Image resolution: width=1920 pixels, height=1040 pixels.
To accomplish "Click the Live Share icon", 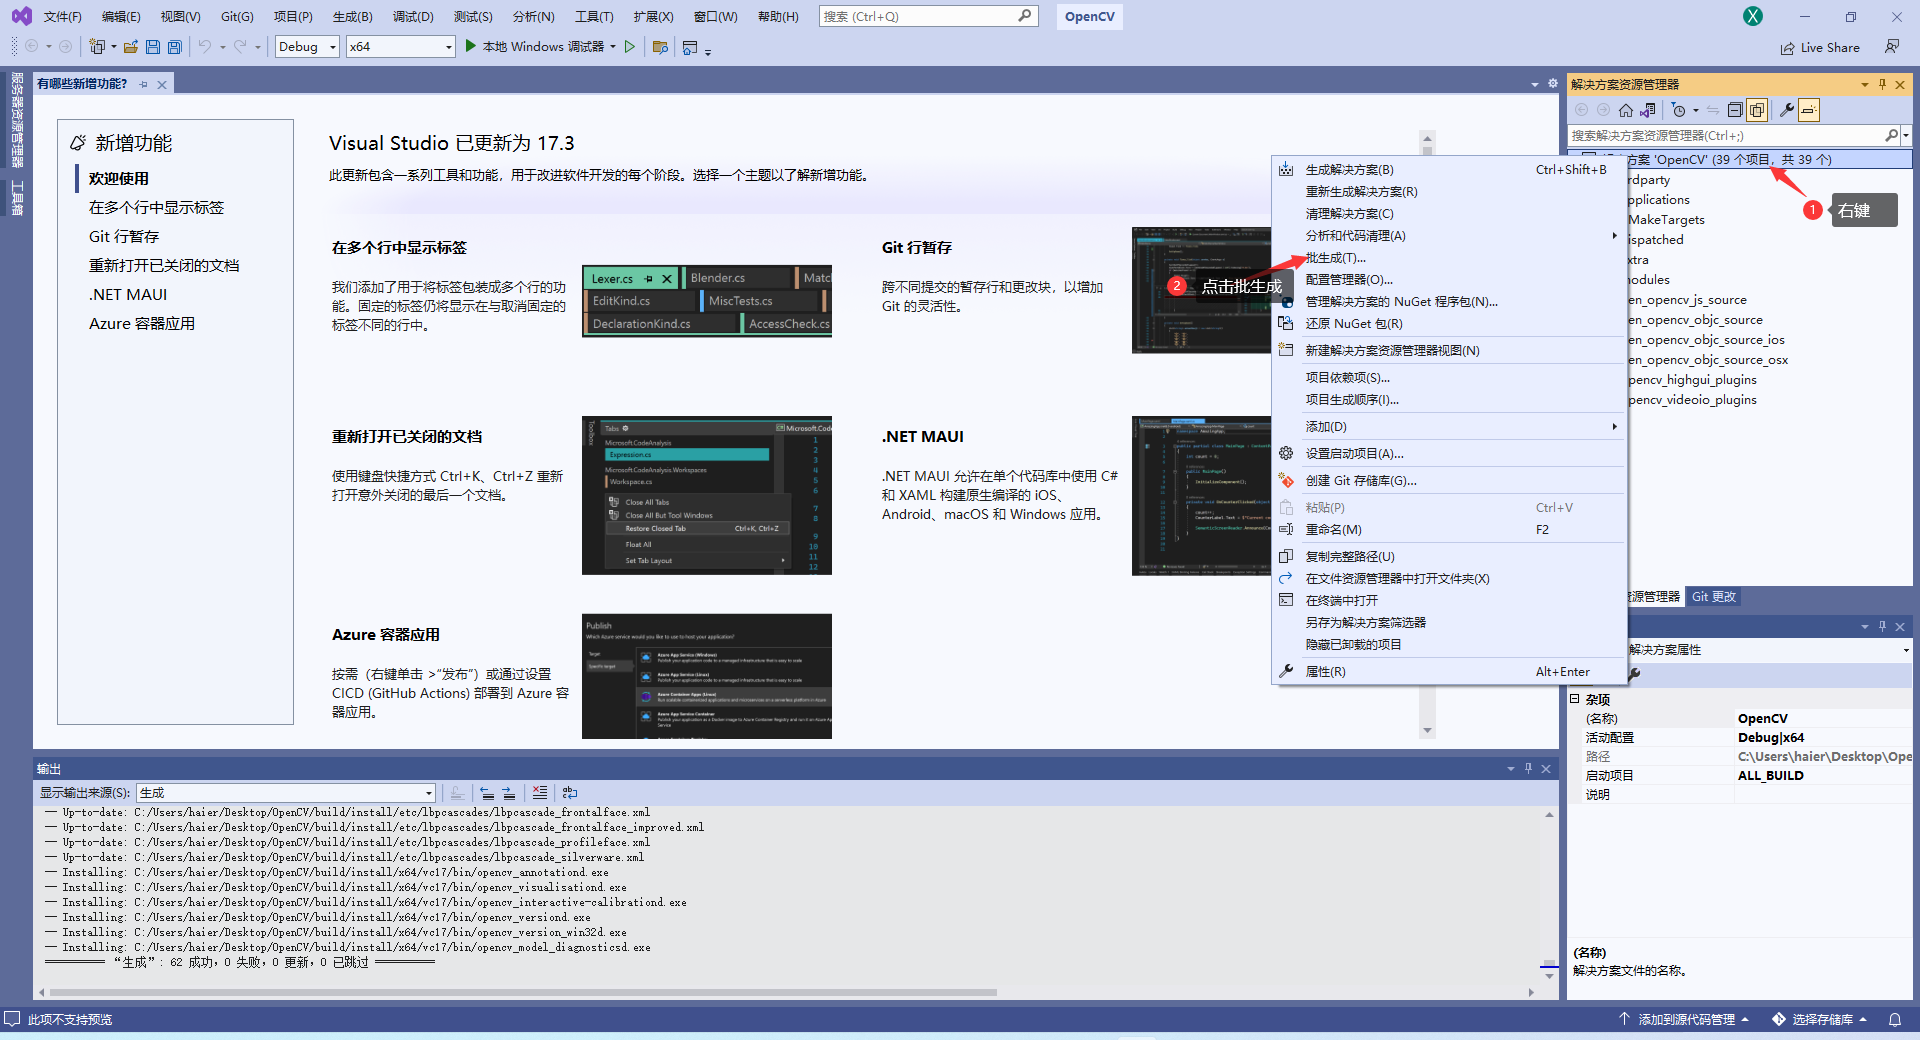I will pyautogui.click(x=1787, y=48).
